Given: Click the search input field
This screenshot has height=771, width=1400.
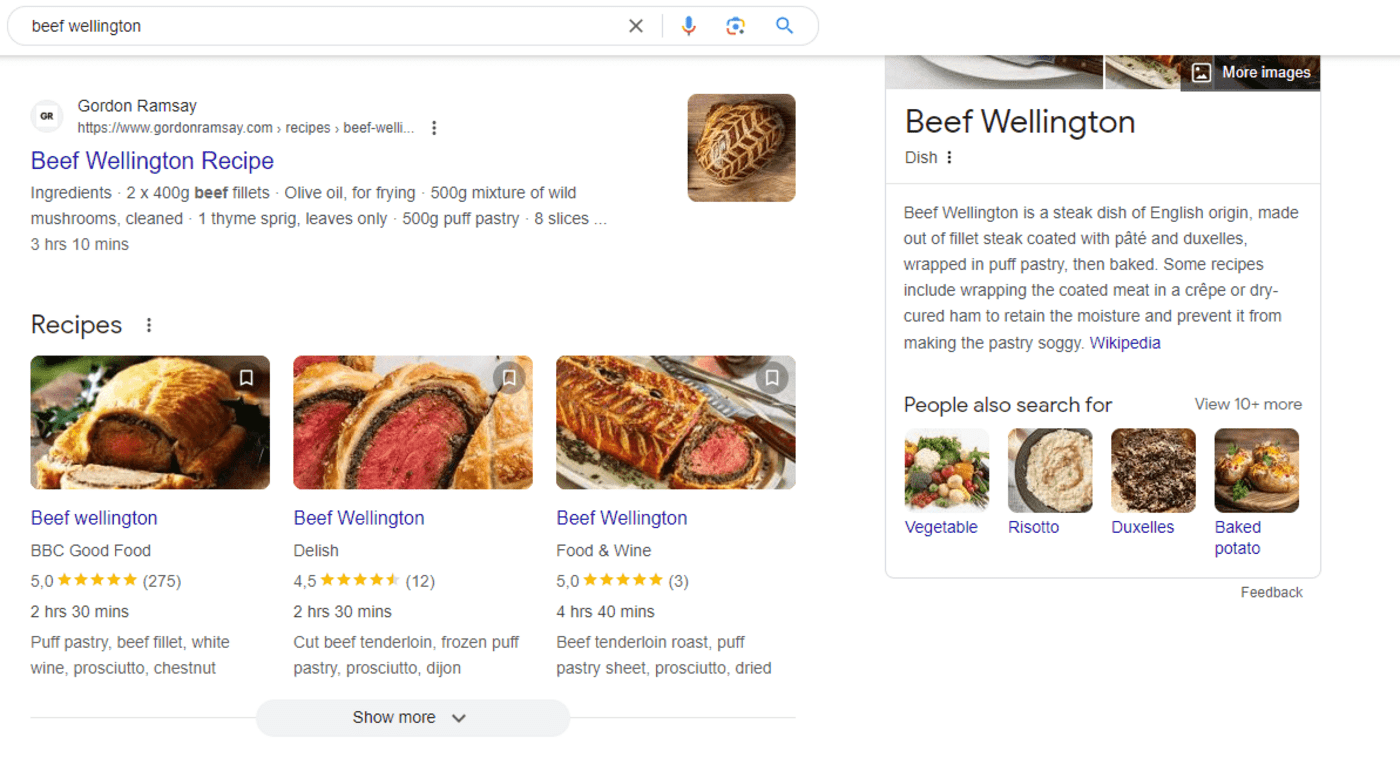Looking at the screenshot, I should (320, 26).
